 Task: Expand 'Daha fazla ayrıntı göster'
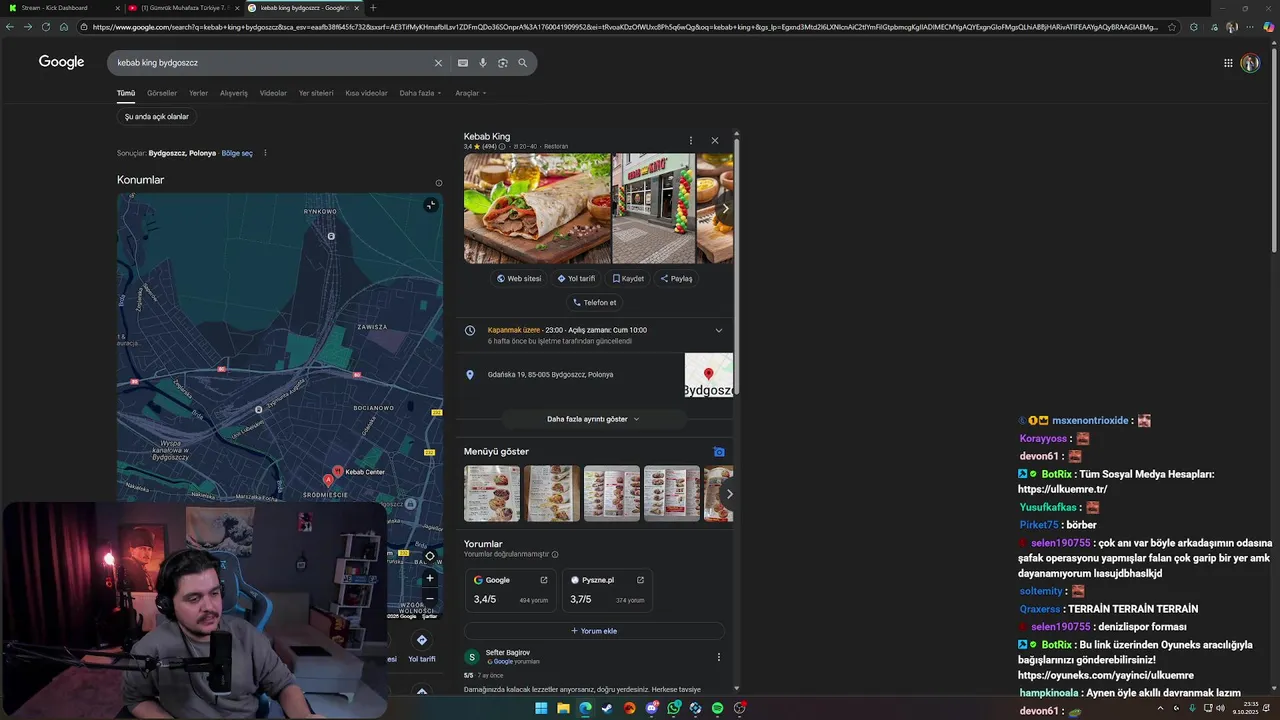click(592, 419)
